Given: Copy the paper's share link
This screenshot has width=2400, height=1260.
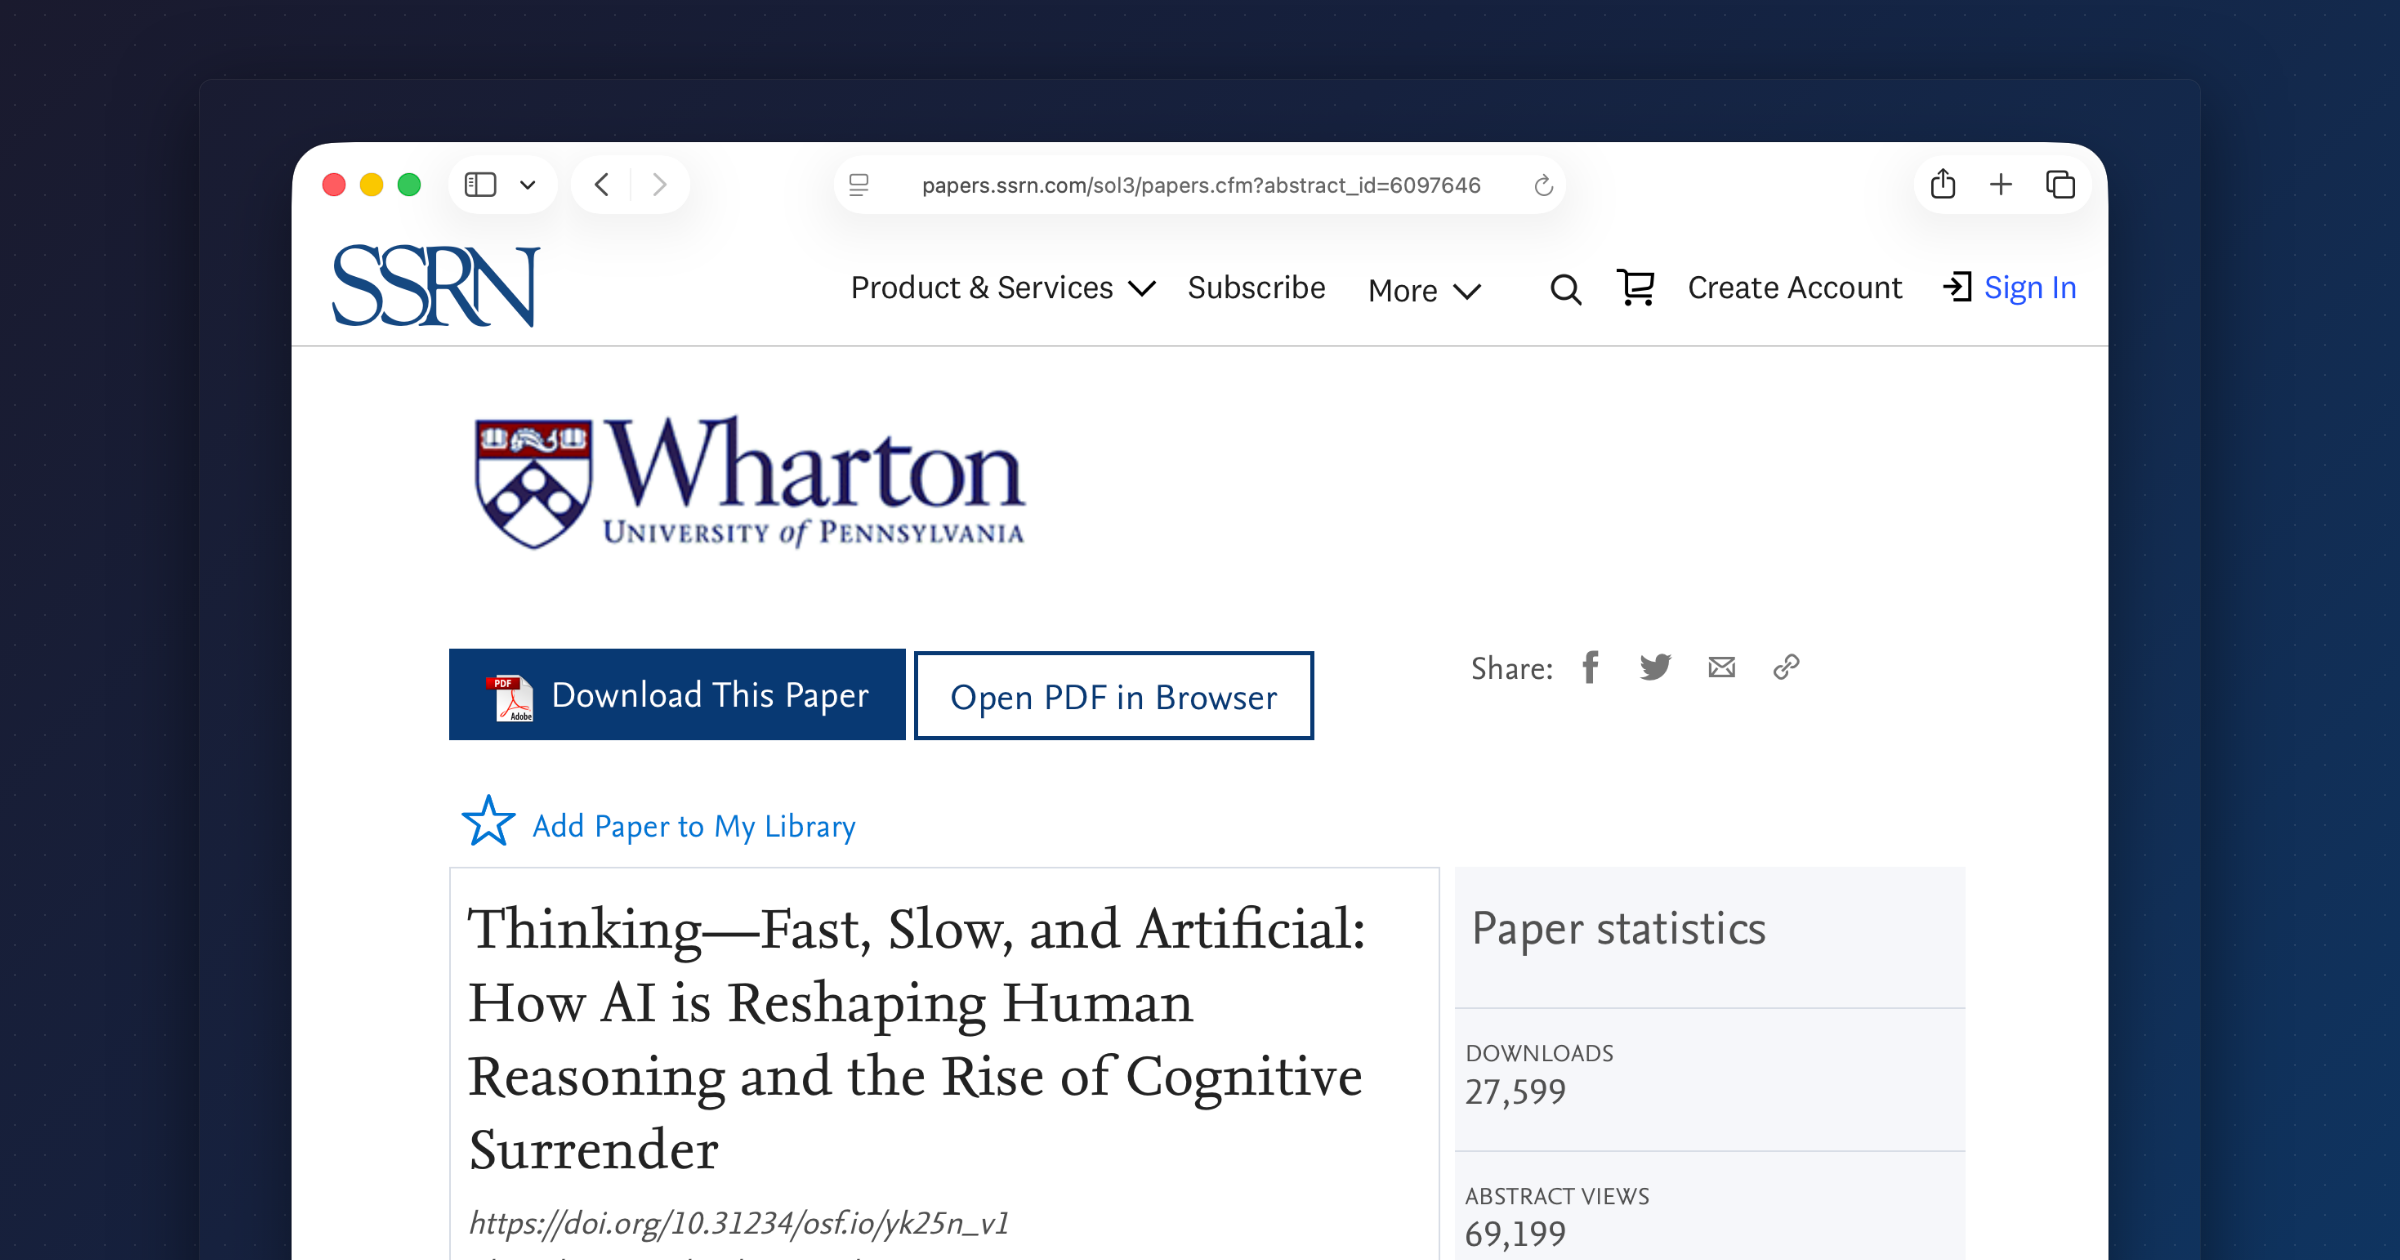Looking at the screenshot, I should click(1786, 667).
